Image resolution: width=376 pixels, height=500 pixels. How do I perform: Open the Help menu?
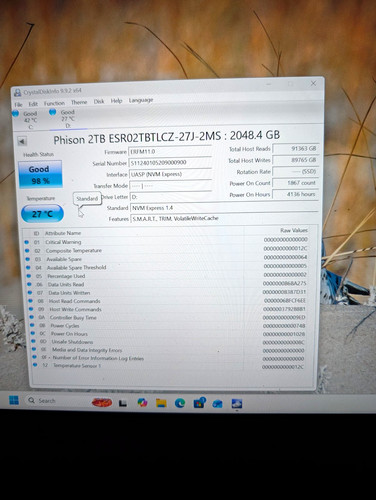coord(116,101)
